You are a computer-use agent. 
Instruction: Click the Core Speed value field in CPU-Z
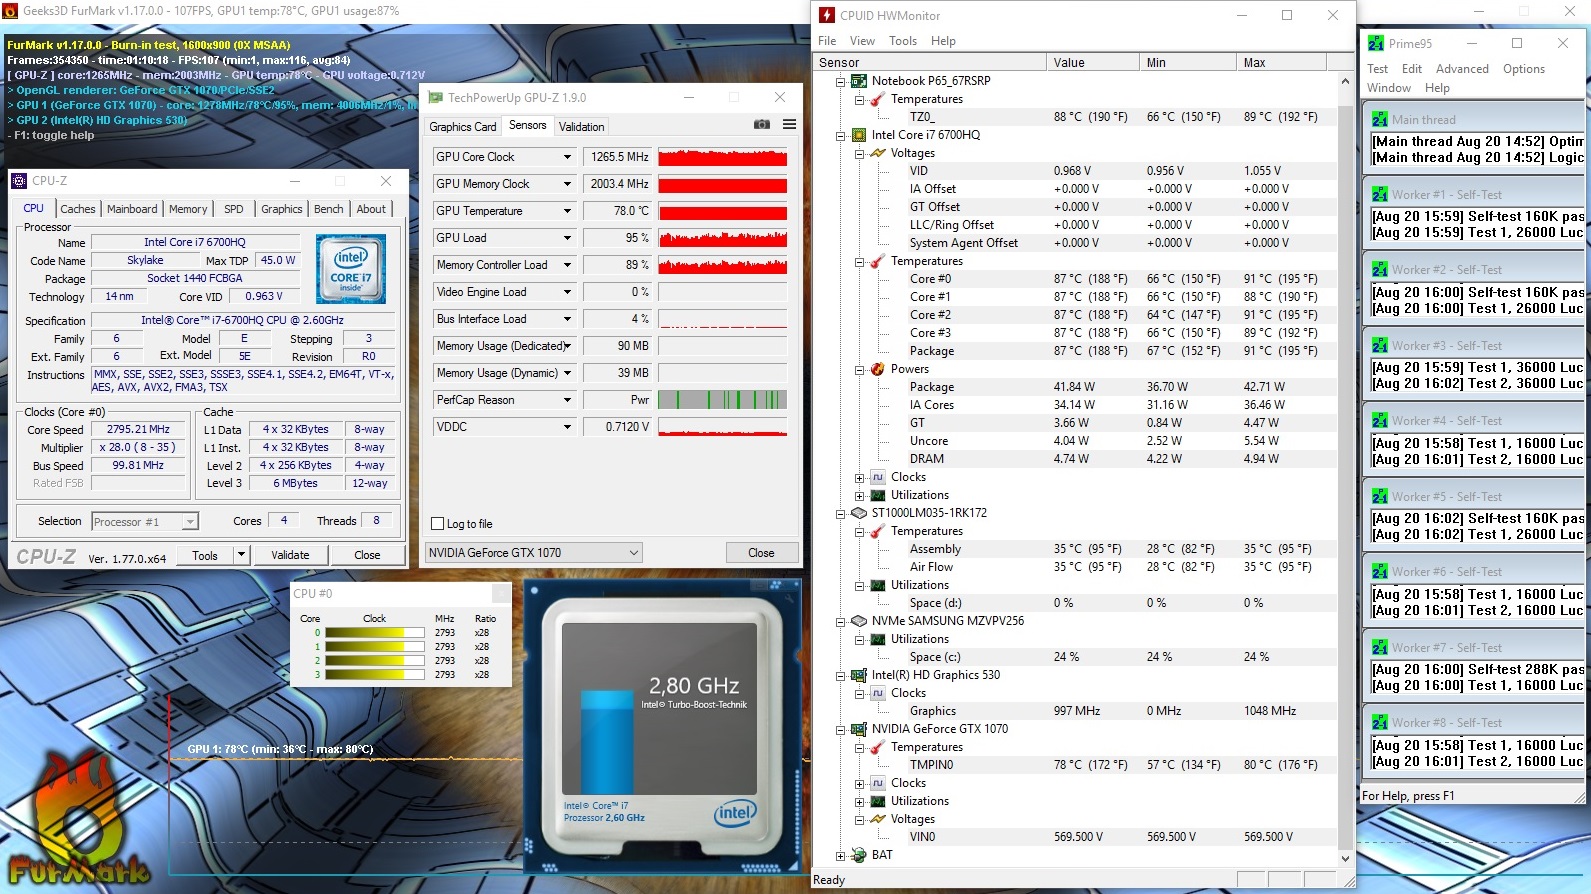138,429
